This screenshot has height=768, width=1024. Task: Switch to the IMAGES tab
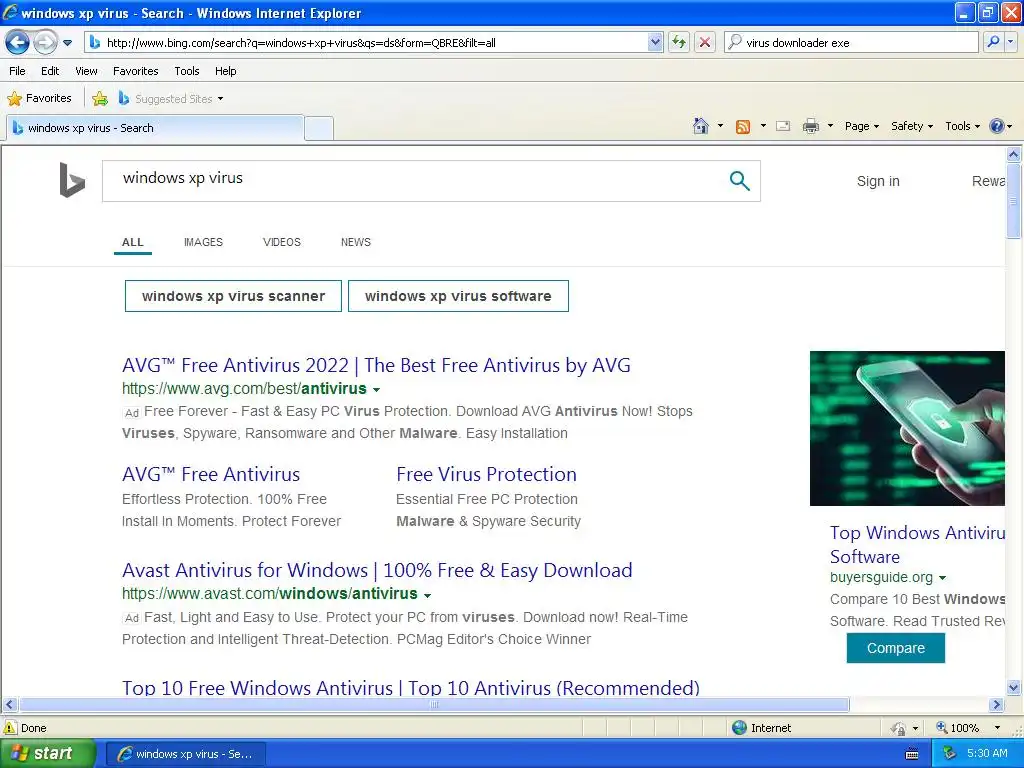click(x=203, y=242)
